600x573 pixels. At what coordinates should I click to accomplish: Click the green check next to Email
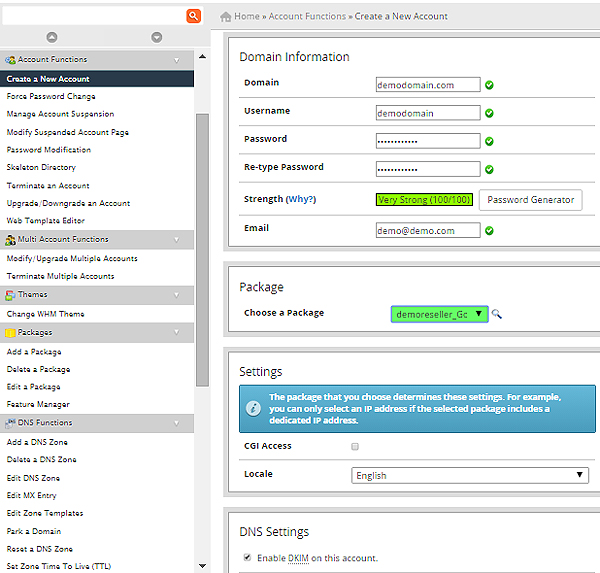tap(489, 230)
